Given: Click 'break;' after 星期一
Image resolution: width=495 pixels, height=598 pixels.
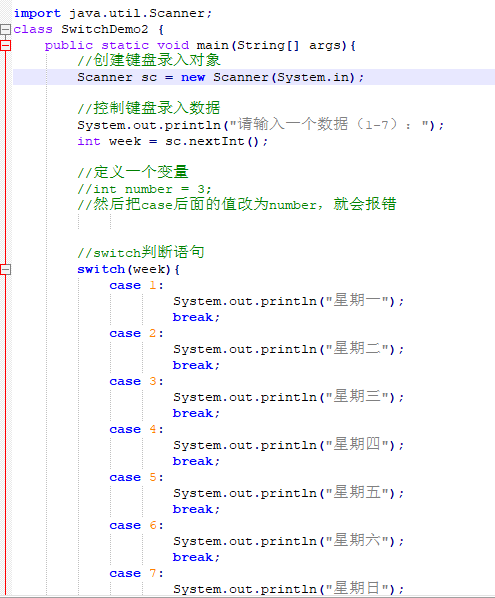Looking at the screenshot, I should [x=196, y=317].
